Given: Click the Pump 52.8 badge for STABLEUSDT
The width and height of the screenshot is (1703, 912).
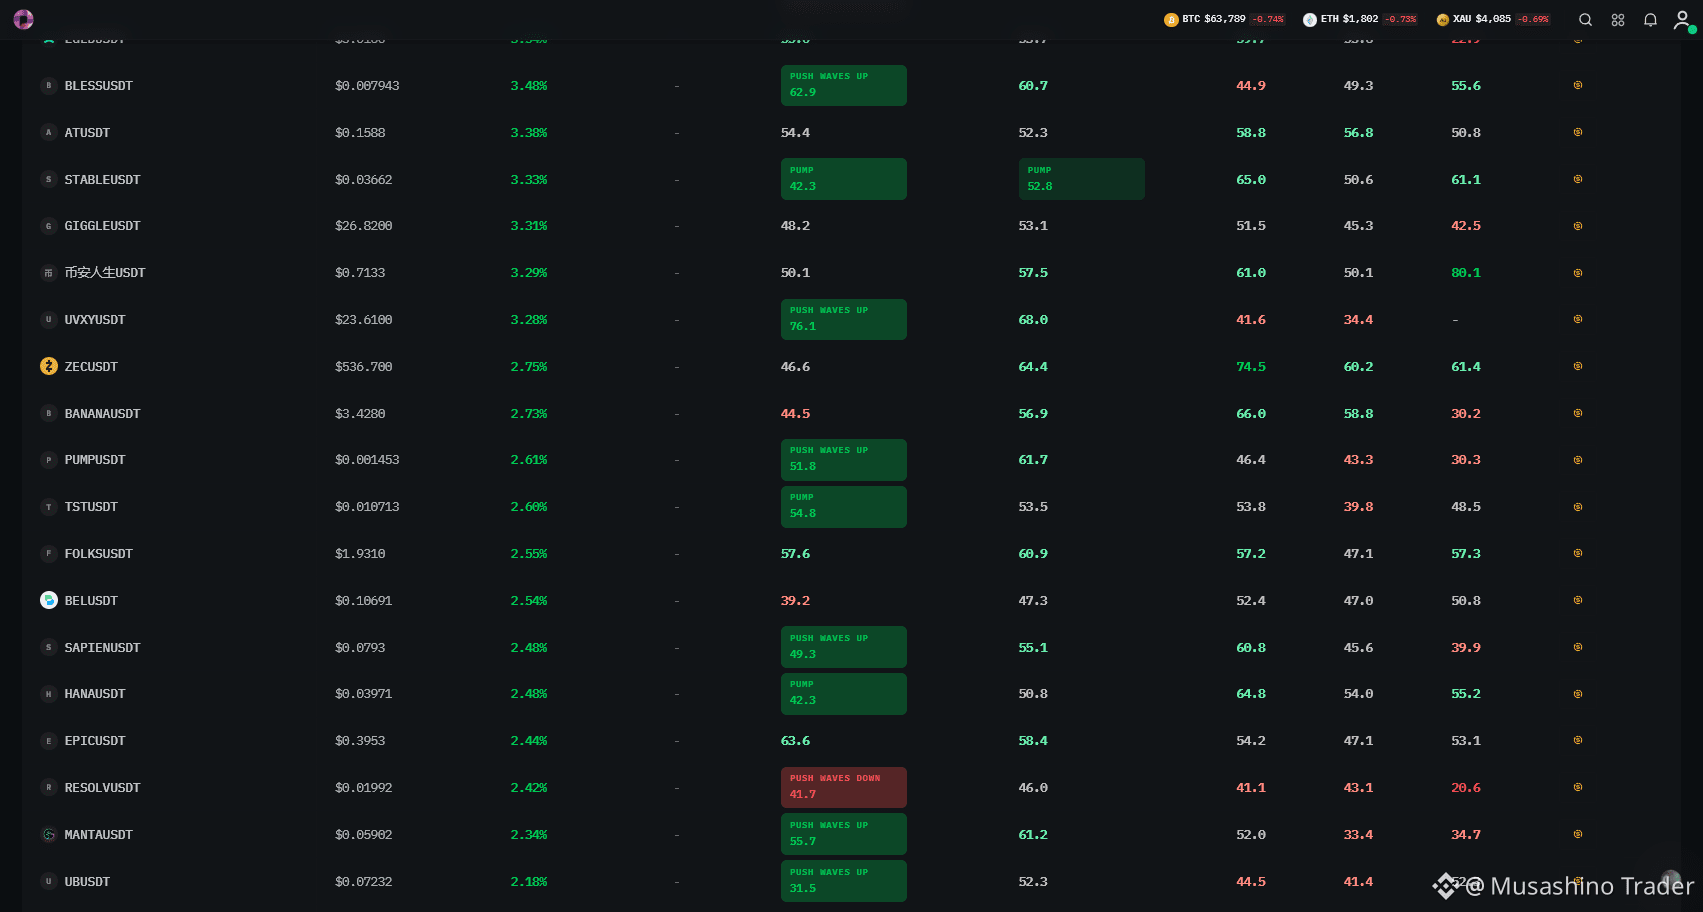Looking at the screenshot, I should point(1081,179).
